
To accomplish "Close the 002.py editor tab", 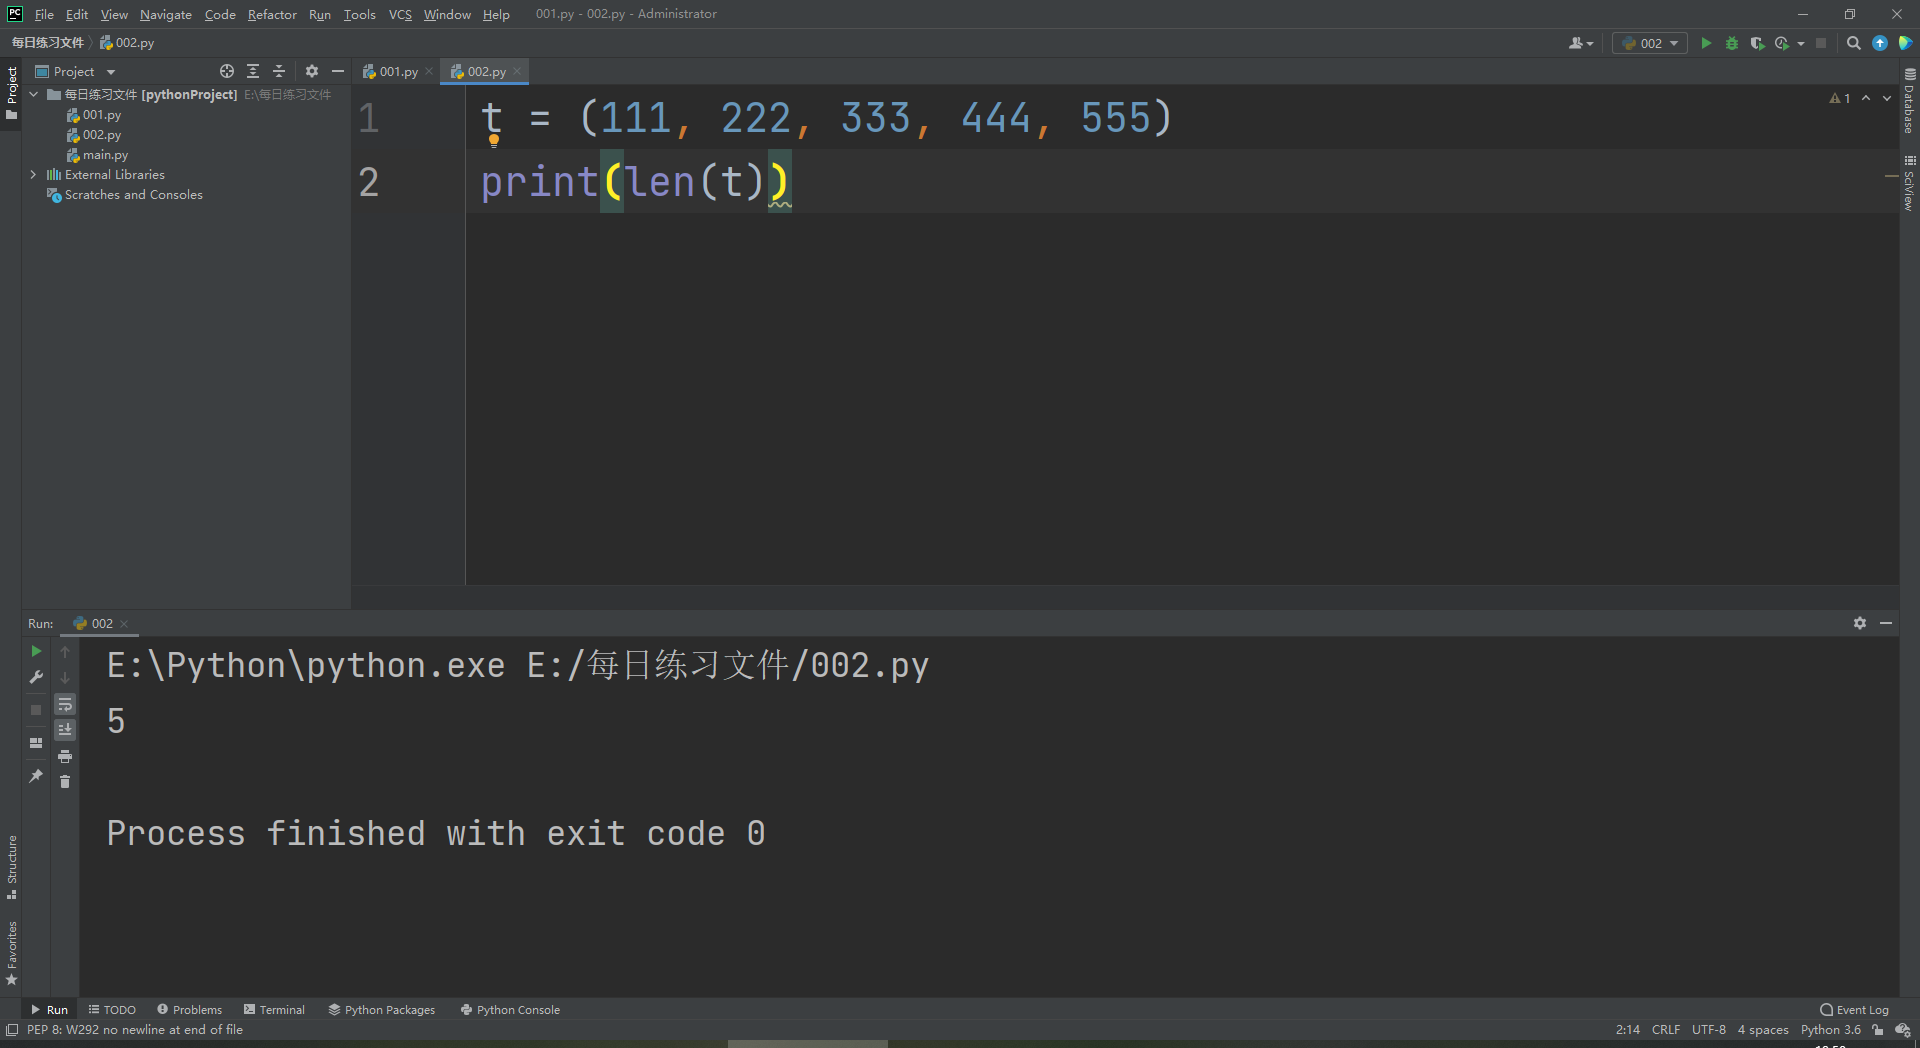I will point(517,71).
